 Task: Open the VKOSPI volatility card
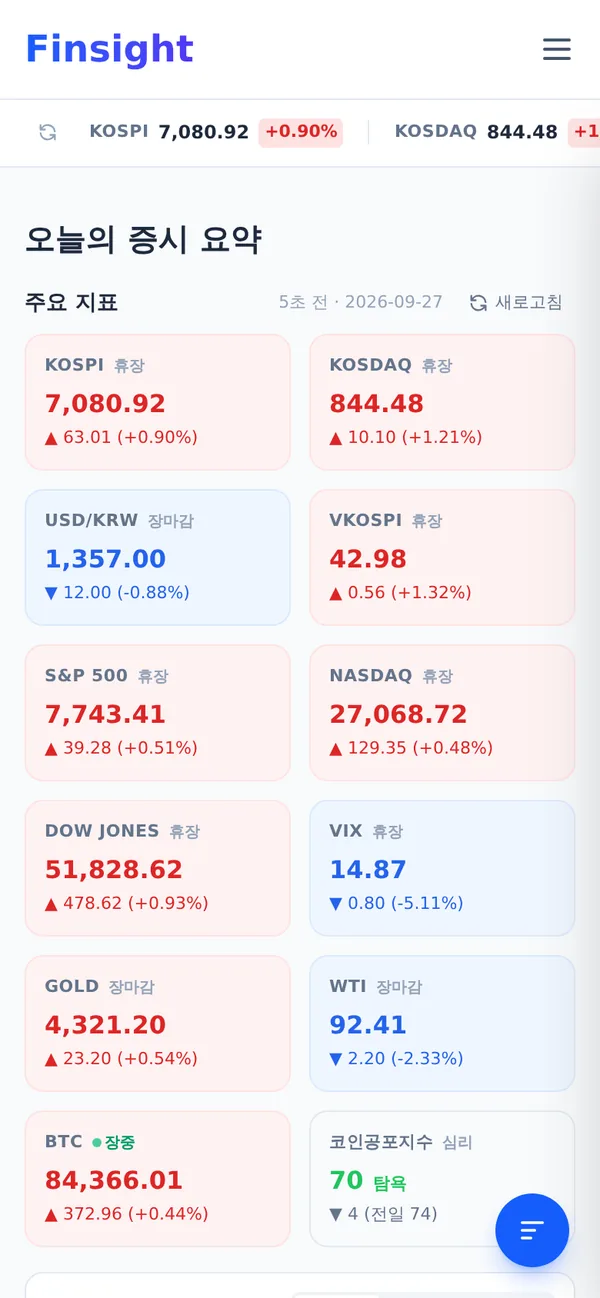tap(442, 557)
